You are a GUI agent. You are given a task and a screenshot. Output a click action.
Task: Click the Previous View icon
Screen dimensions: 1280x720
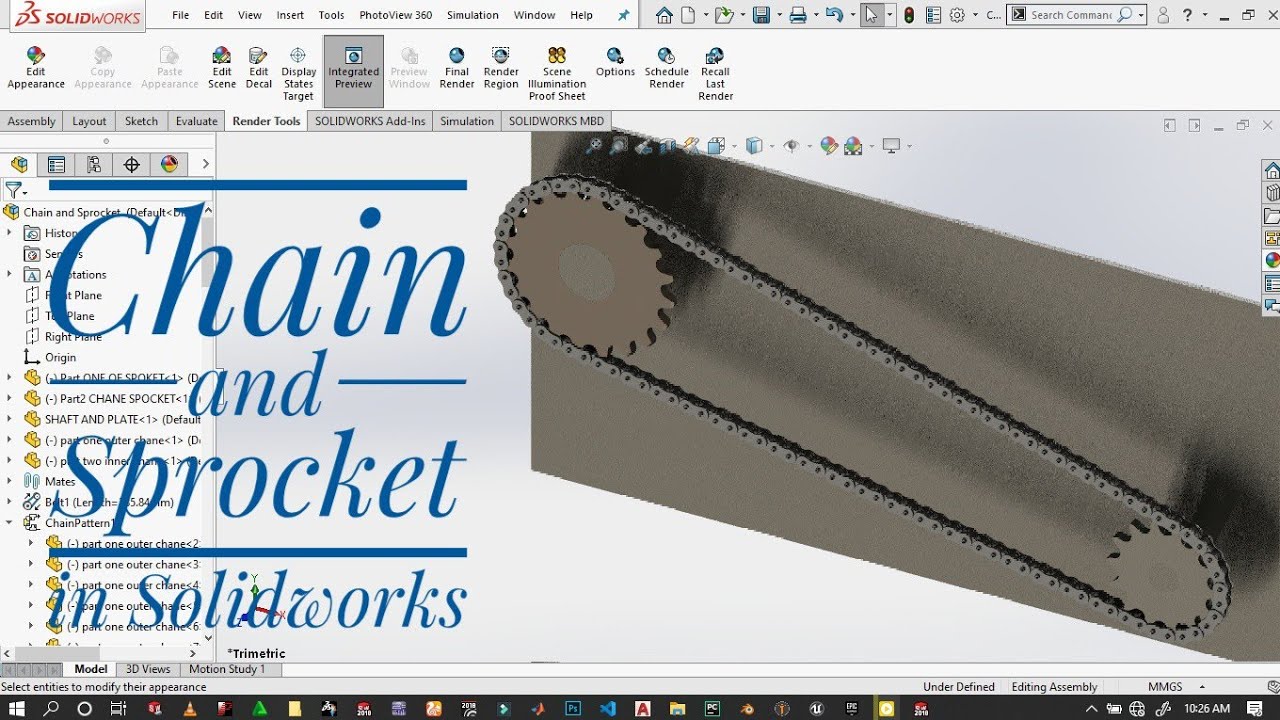tap(643, 146)
